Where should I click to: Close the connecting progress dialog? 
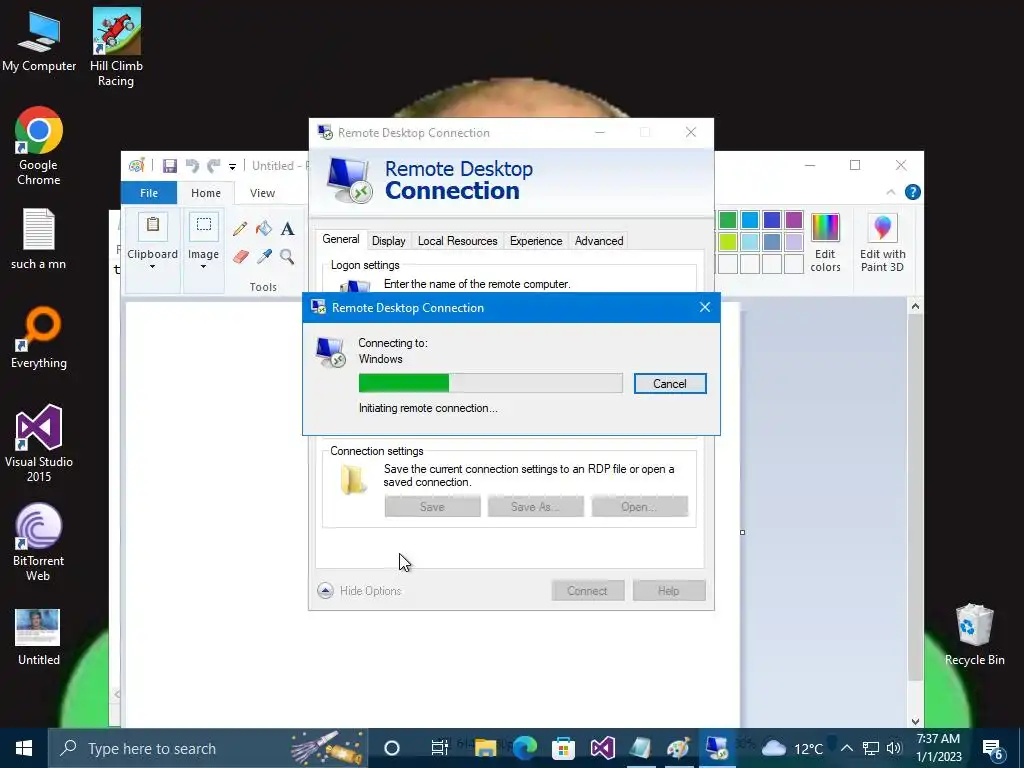click(705, 307)
